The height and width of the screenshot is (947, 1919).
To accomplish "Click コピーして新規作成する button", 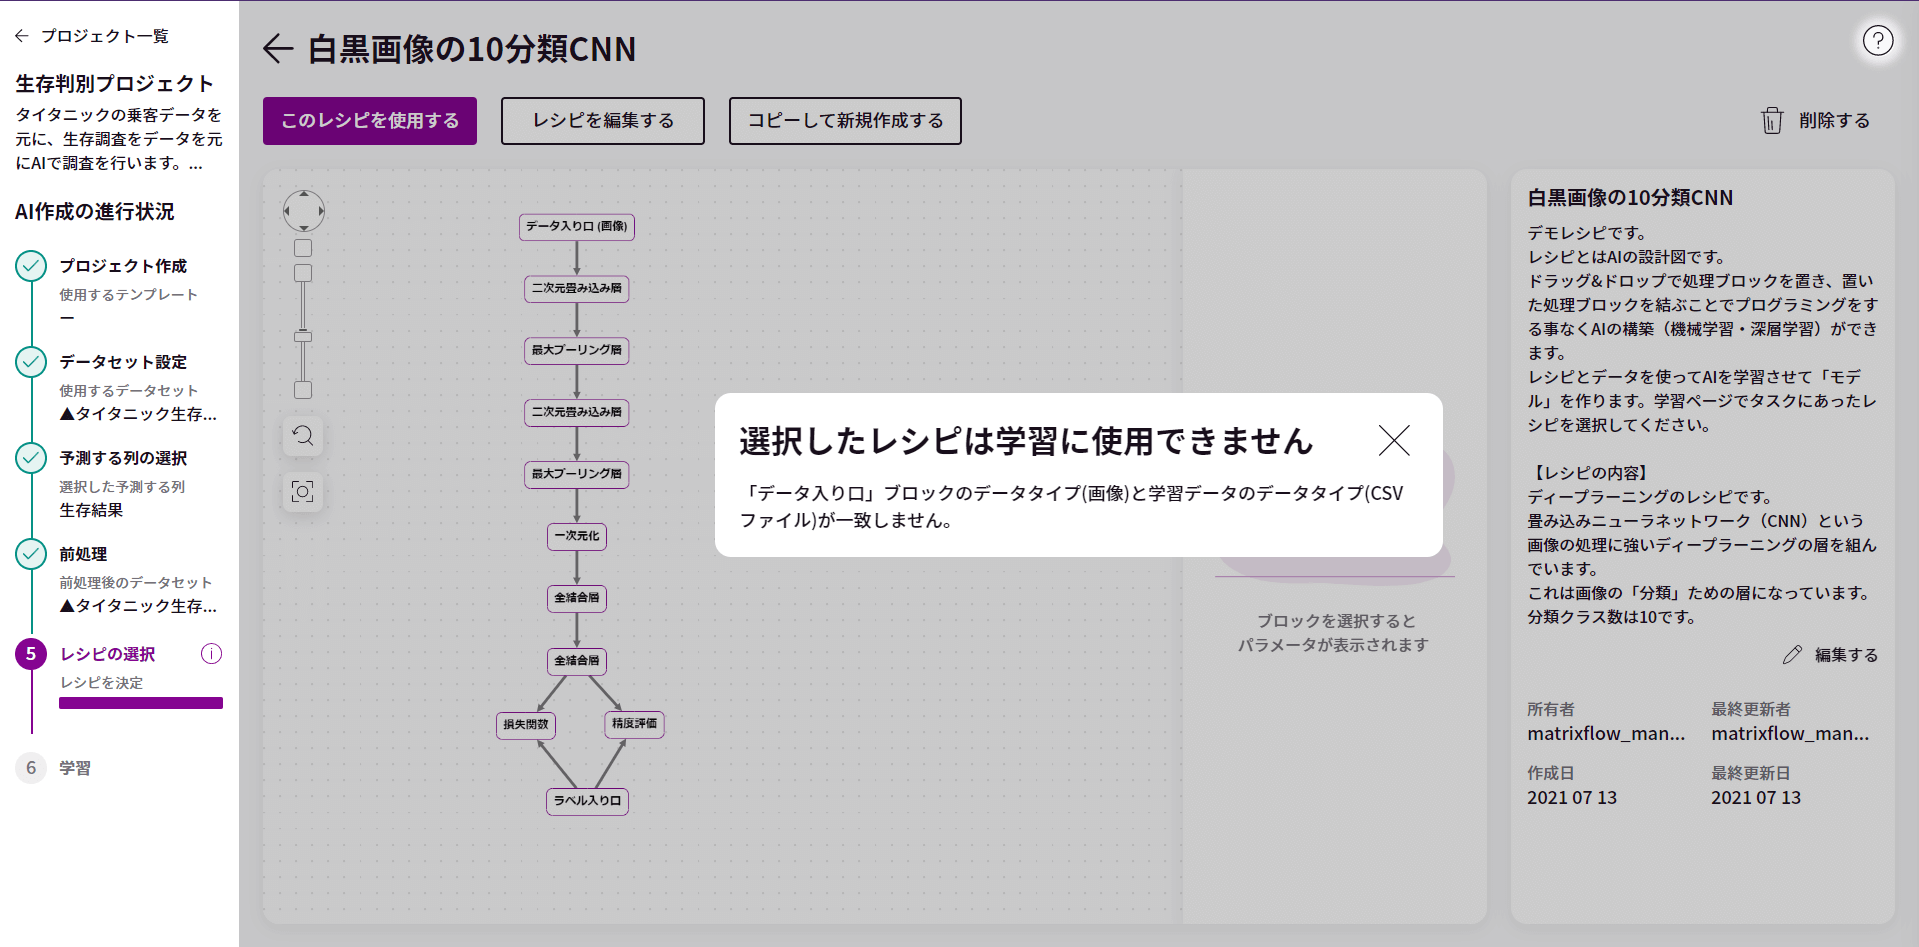I will (845, 121).
